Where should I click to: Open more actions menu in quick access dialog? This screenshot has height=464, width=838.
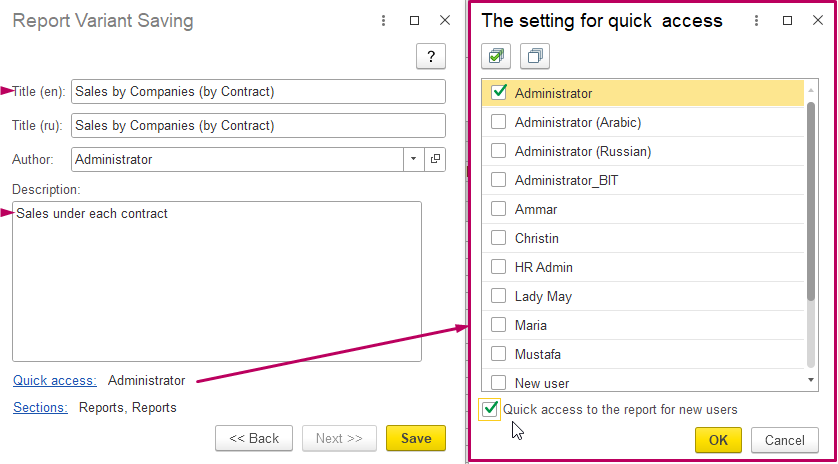coord(756,21)
